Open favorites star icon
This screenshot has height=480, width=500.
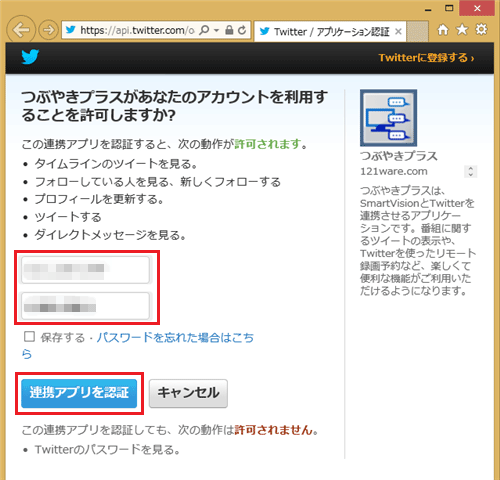pos(462,30)
